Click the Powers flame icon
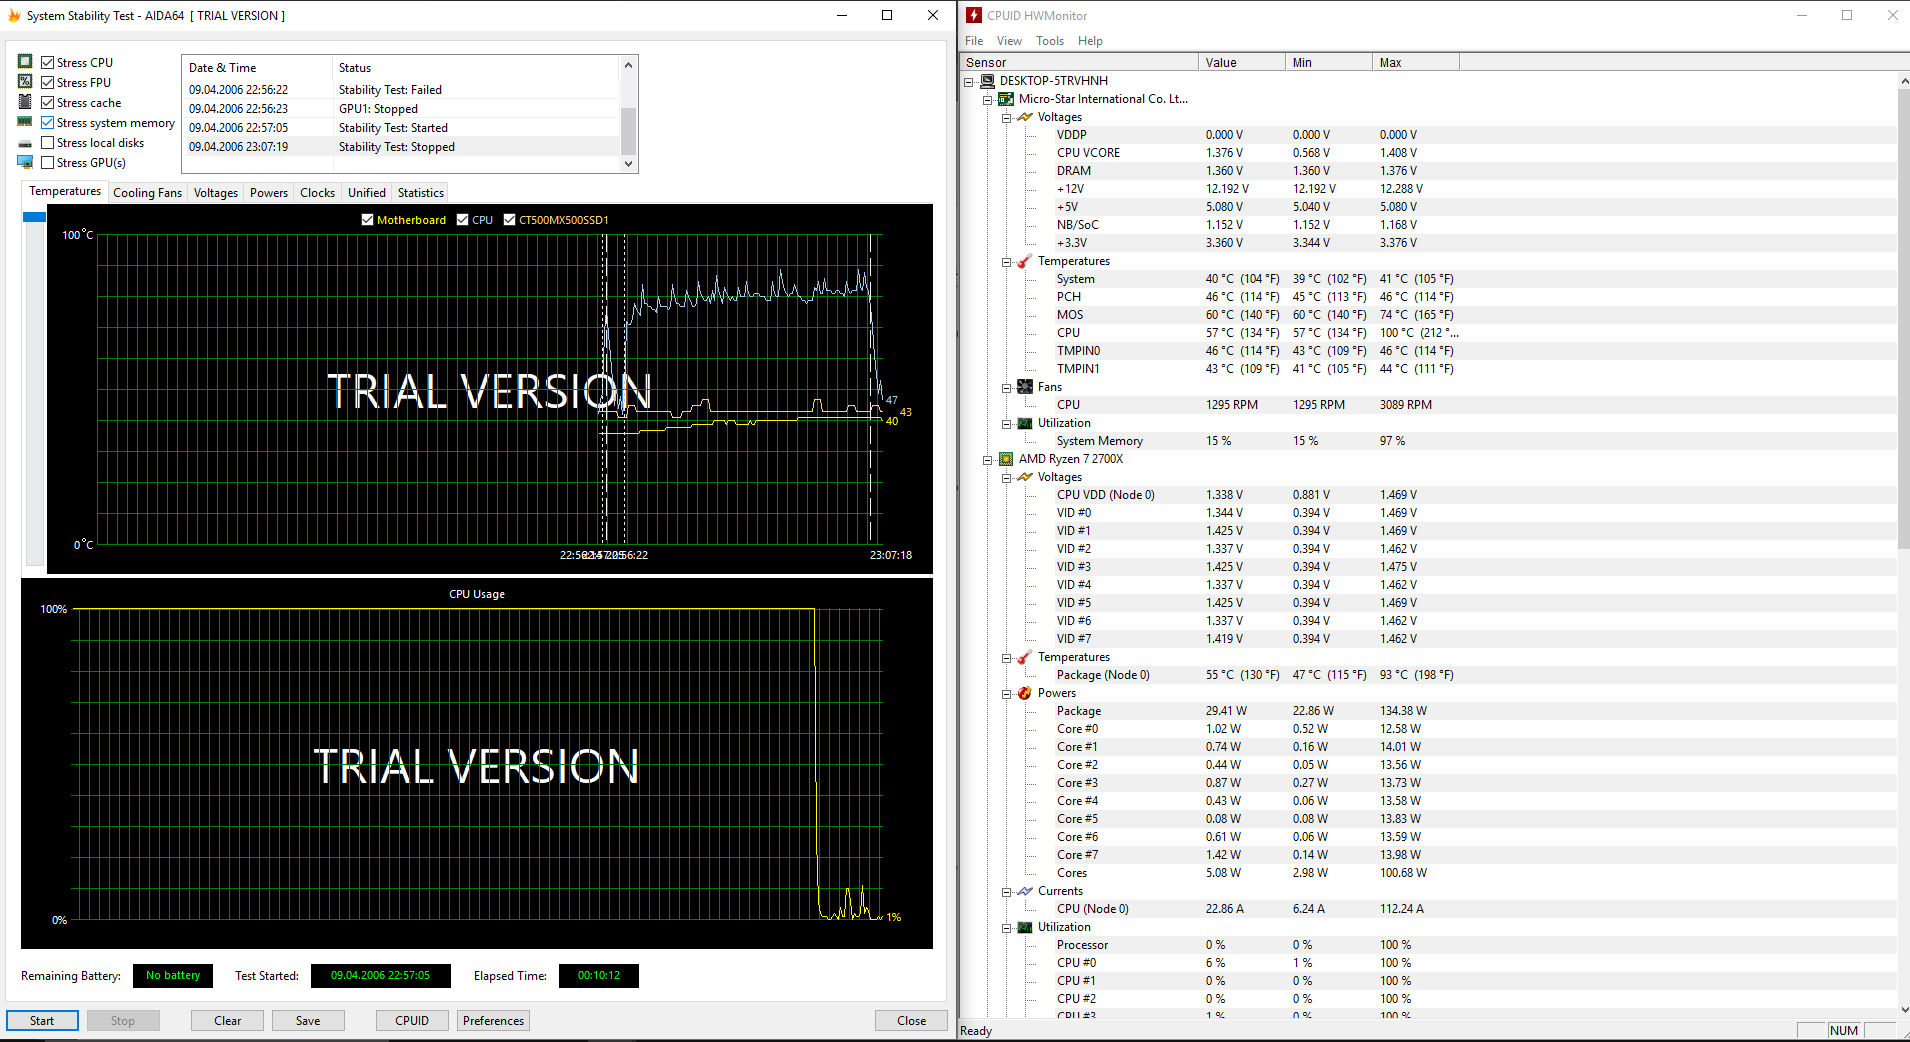The width and height of the screenshot is (1910, 1042). pyautogui.click(x=1025, y=693)
